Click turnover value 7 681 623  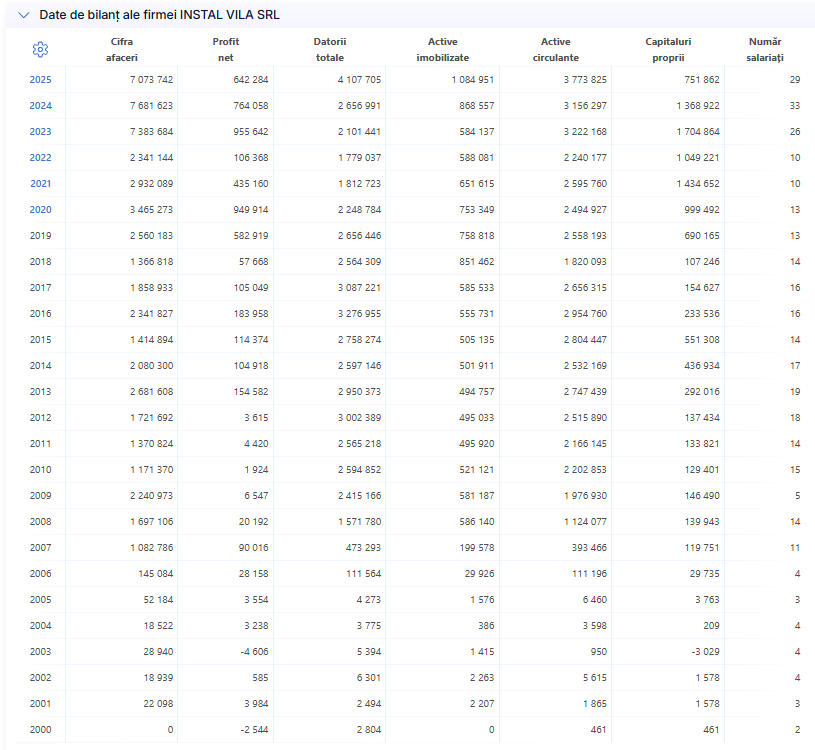pos(151,106)
